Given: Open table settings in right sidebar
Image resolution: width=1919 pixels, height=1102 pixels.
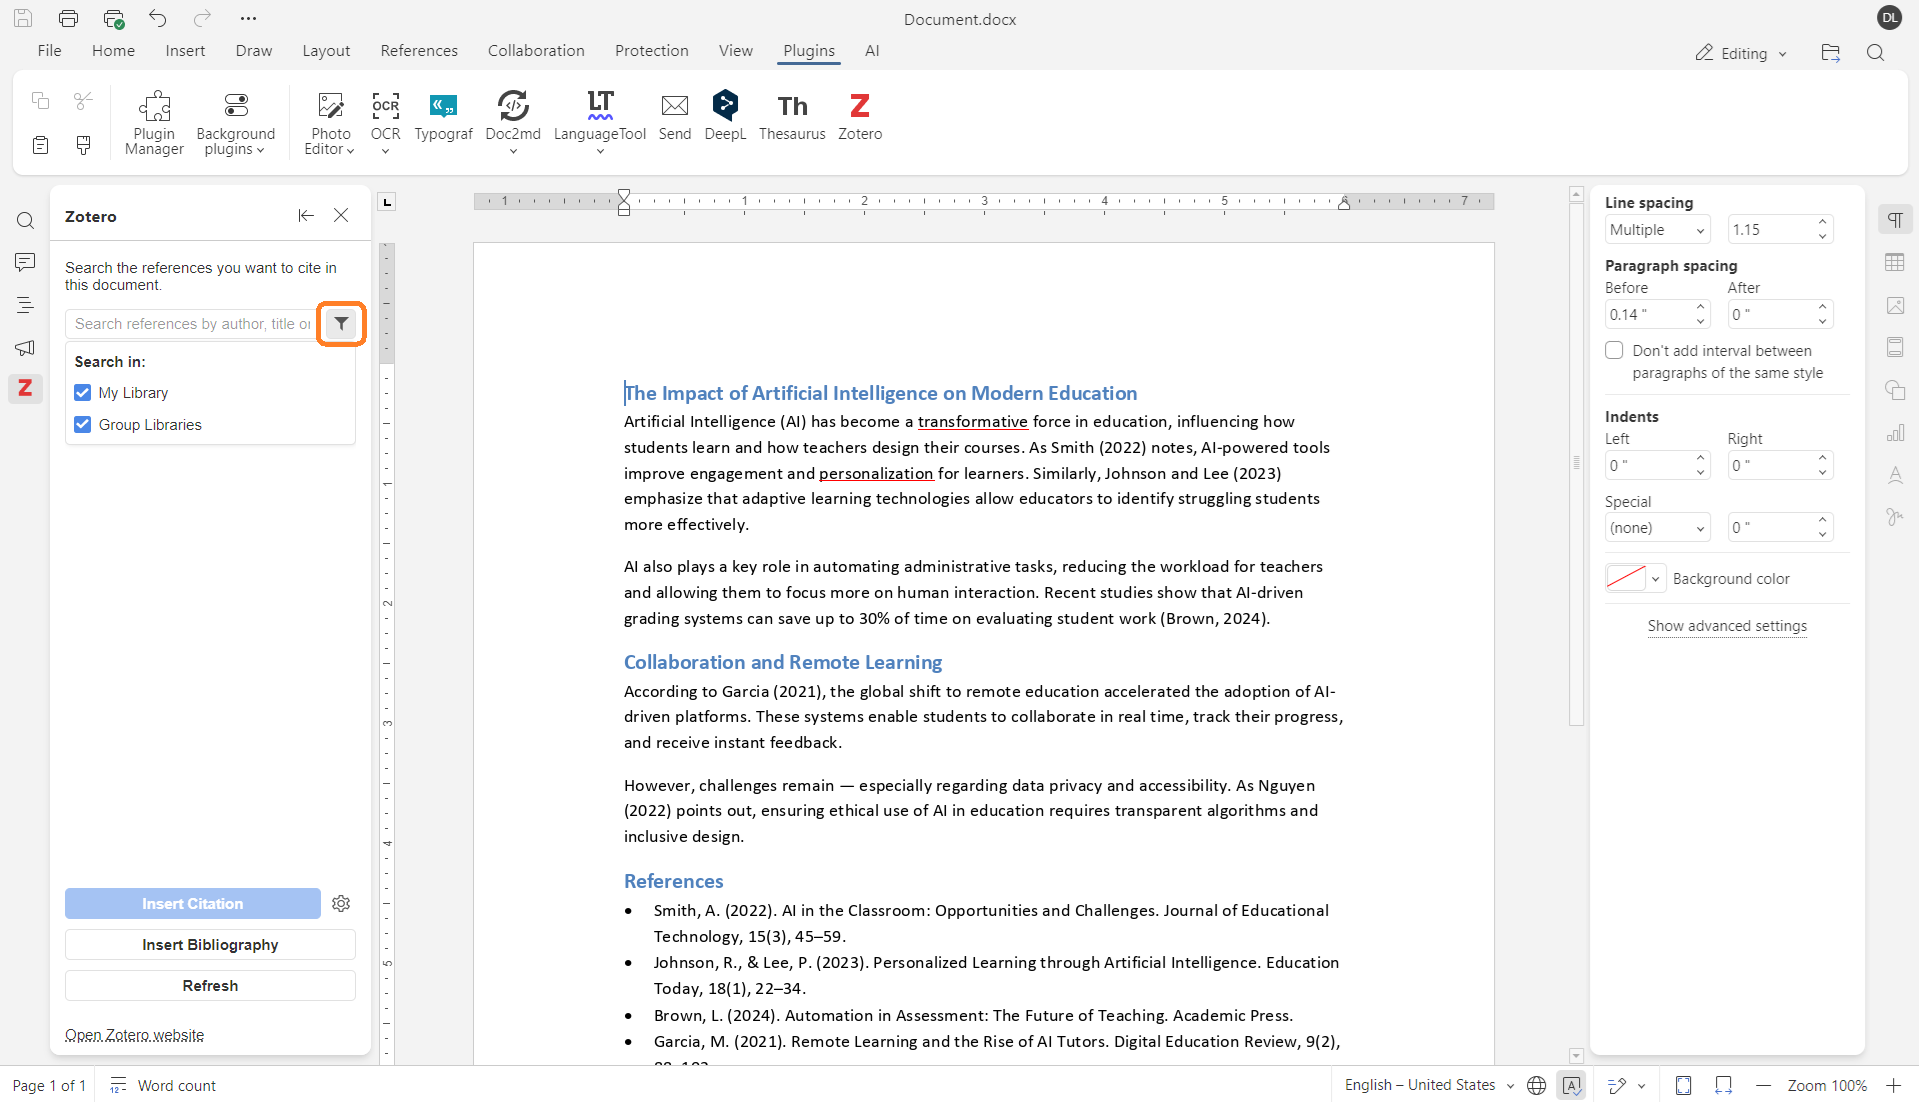Looking at the screenshot, I should click(x=1896, y=262).
